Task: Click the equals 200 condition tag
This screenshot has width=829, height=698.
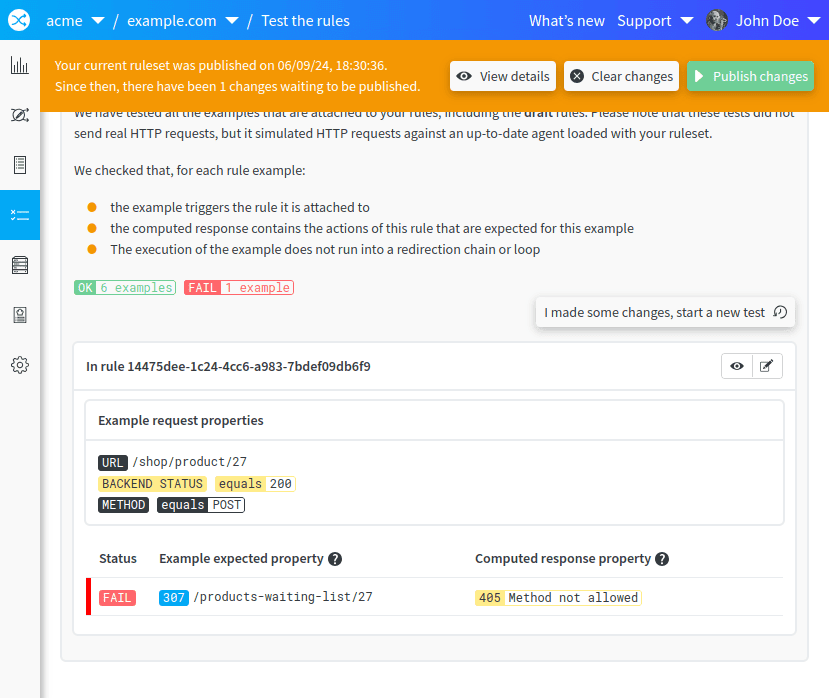Action: [x=255, y=484]
